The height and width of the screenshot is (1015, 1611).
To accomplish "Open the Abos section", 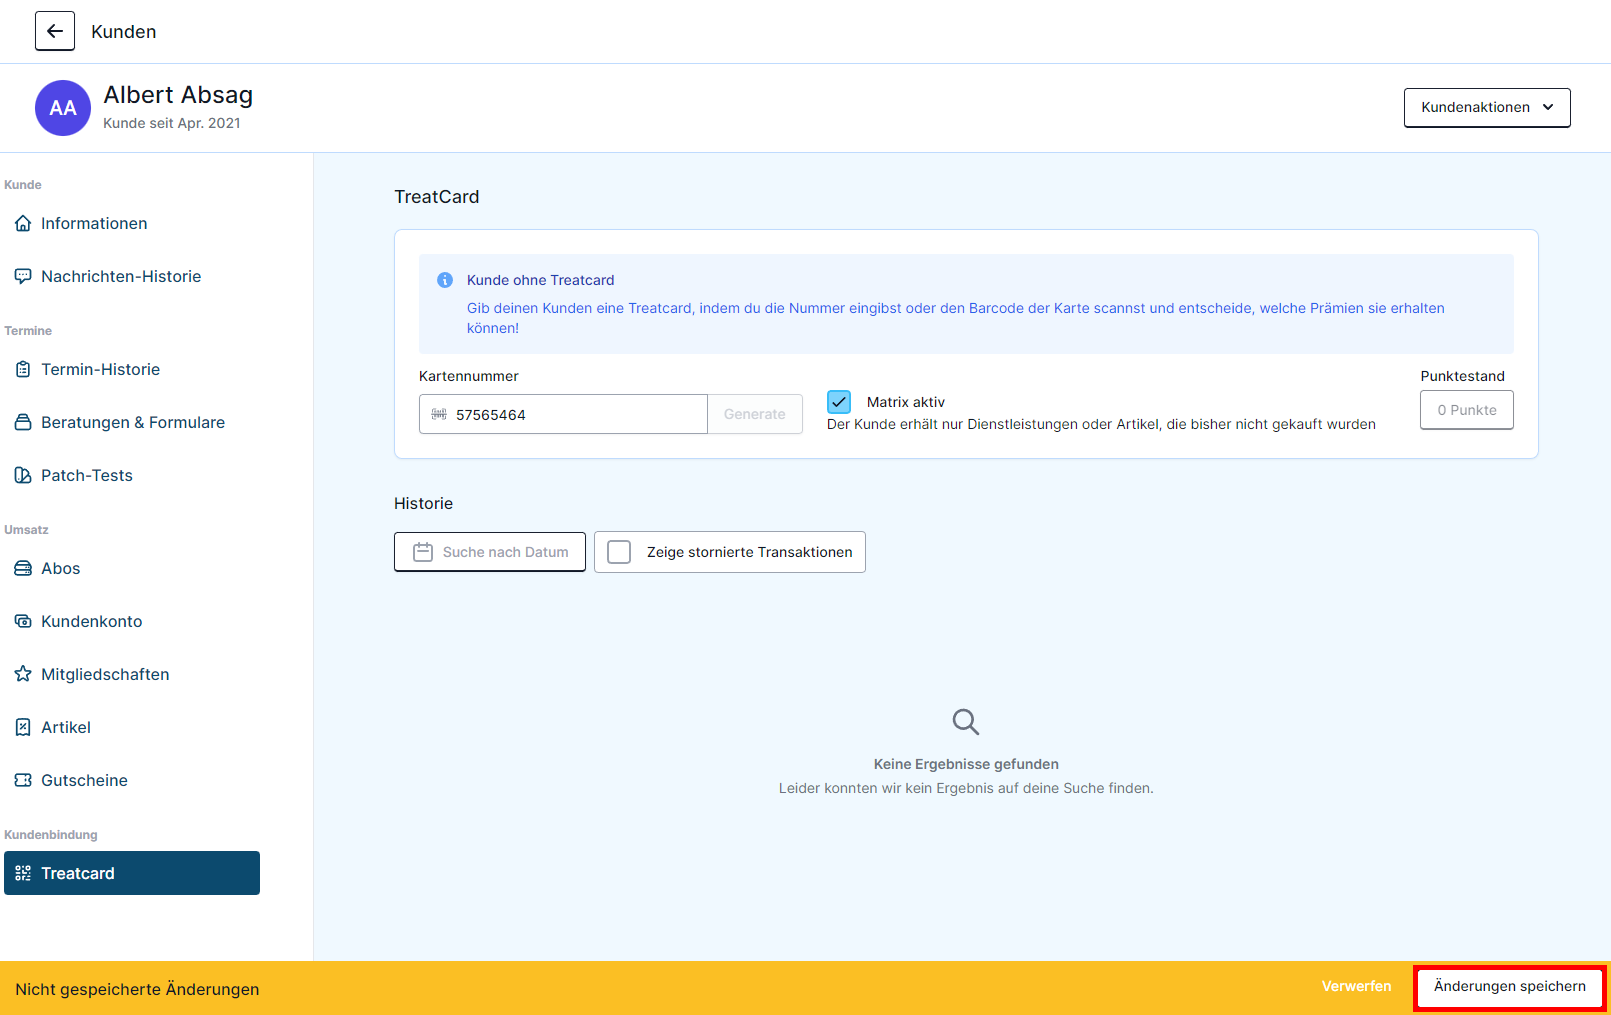I will pyautogui.click(x=132, y=568).
